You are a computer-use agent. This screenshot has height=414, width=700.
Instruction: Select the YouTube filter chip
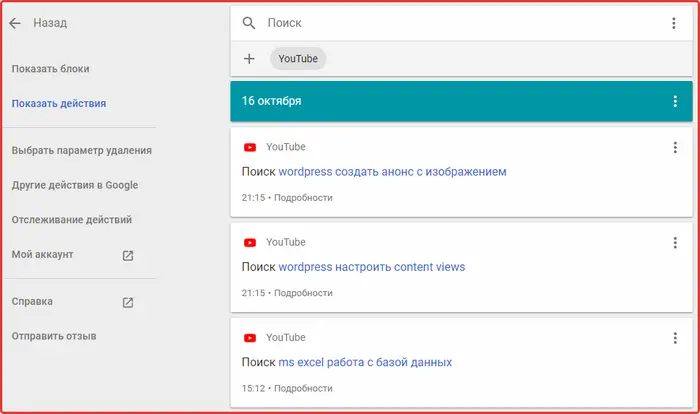(298, 59)
